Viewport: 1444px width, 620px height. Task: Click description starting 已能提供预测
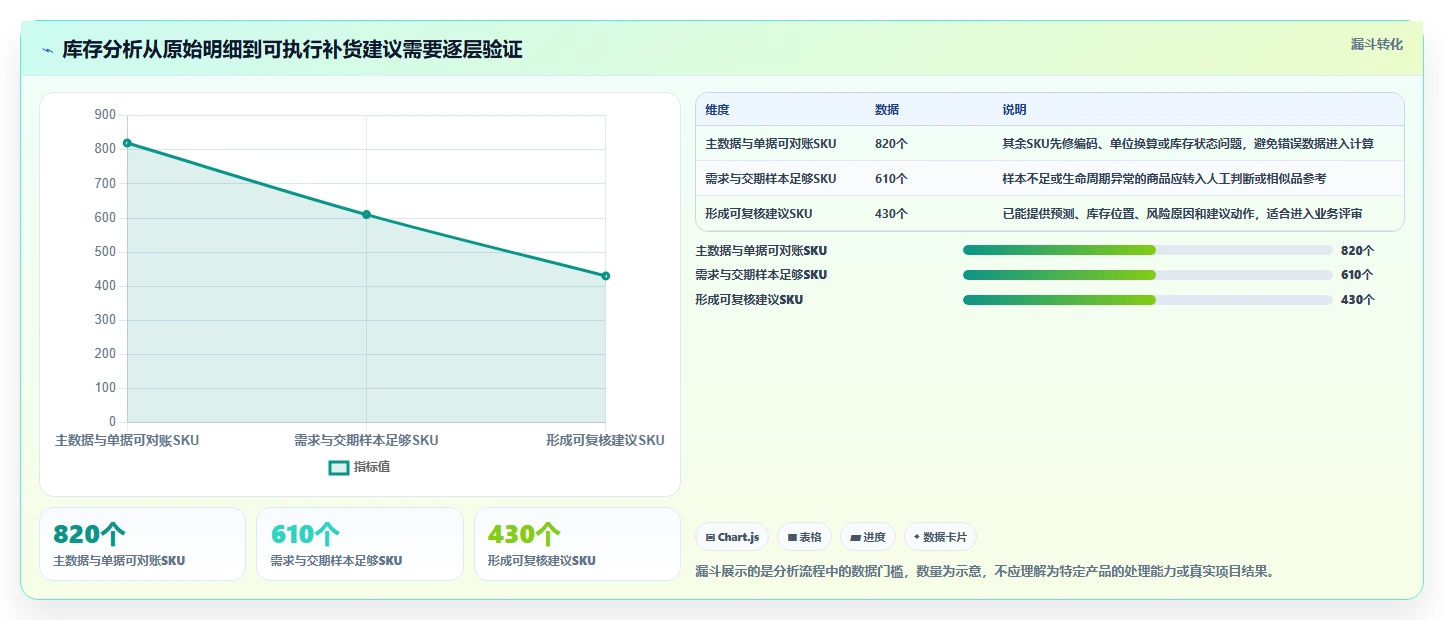point(1182,214)
